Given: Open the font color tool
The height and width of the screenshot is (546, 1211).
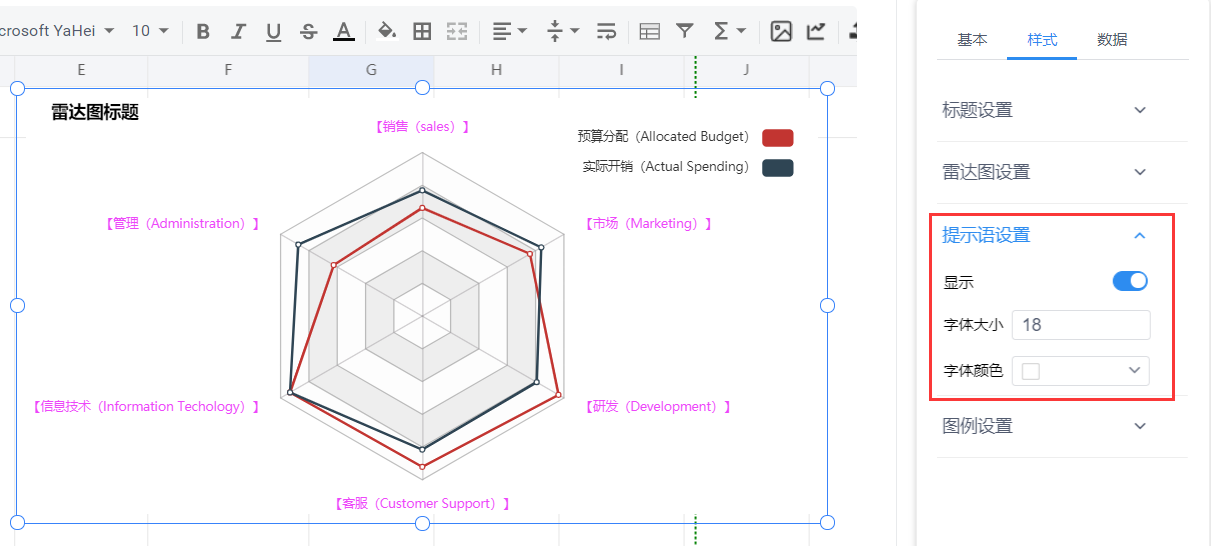Looking at the screenshot, I should coord(344,31).
